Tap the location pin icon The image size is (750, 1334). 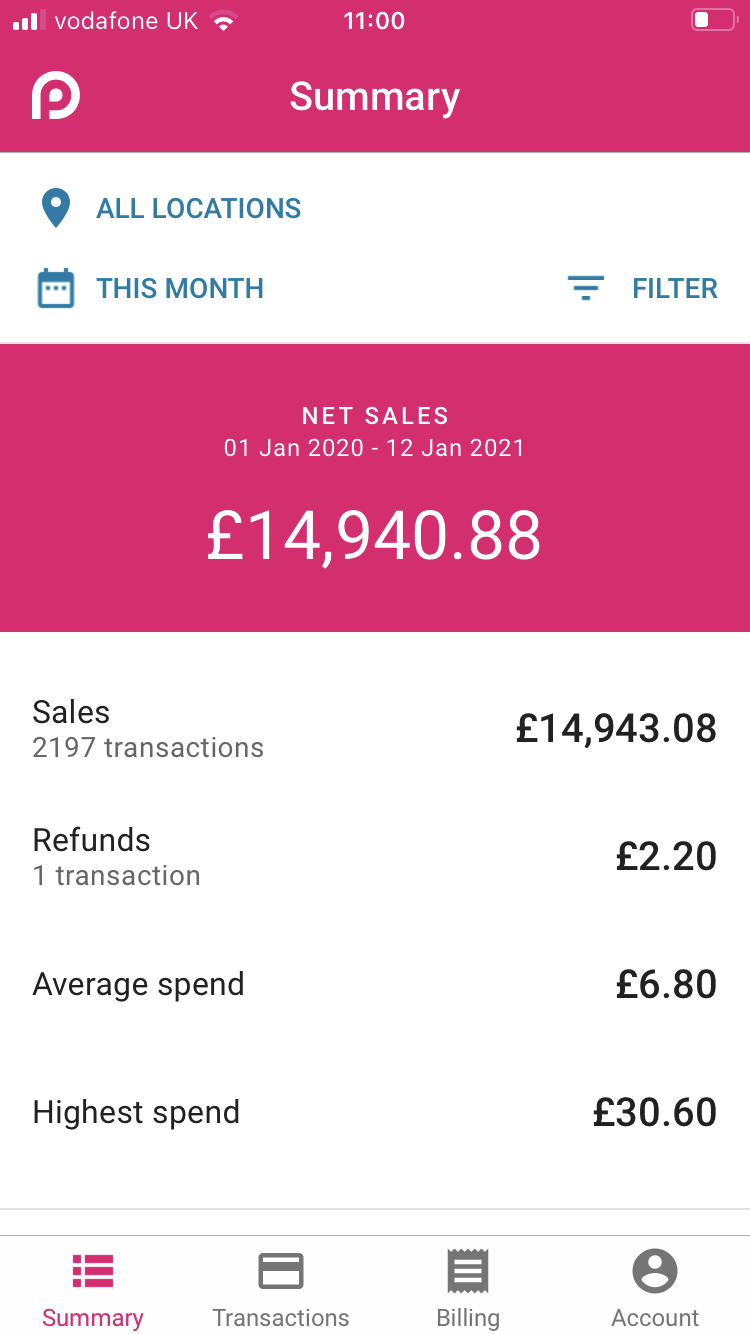[56, 209]
